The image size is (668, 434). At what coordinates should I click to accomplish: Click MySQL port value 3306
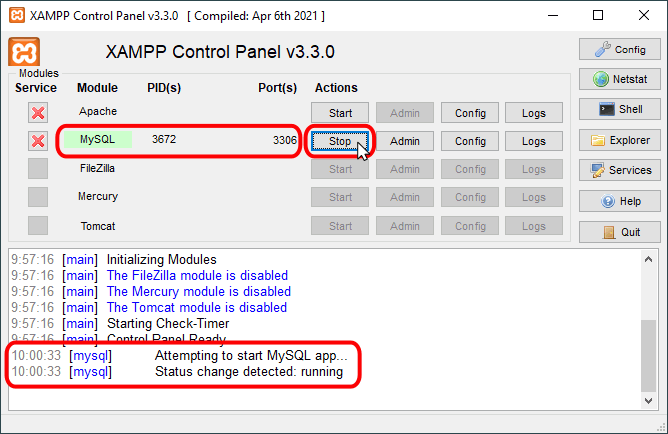click(x=285, y=140)
